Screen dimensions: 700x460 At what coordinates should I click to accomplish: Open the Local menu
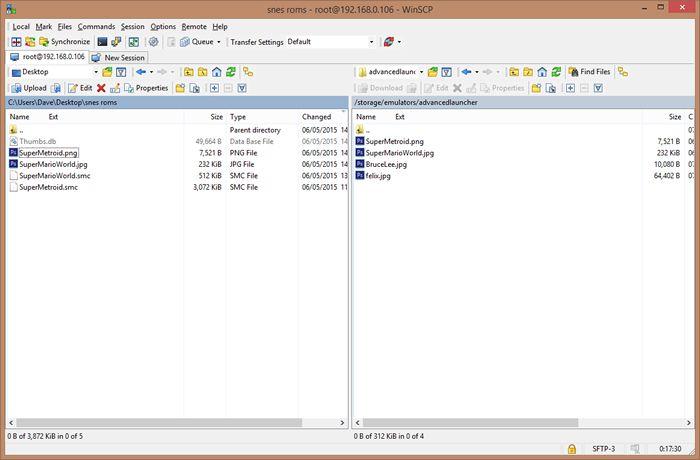[21, 27]
